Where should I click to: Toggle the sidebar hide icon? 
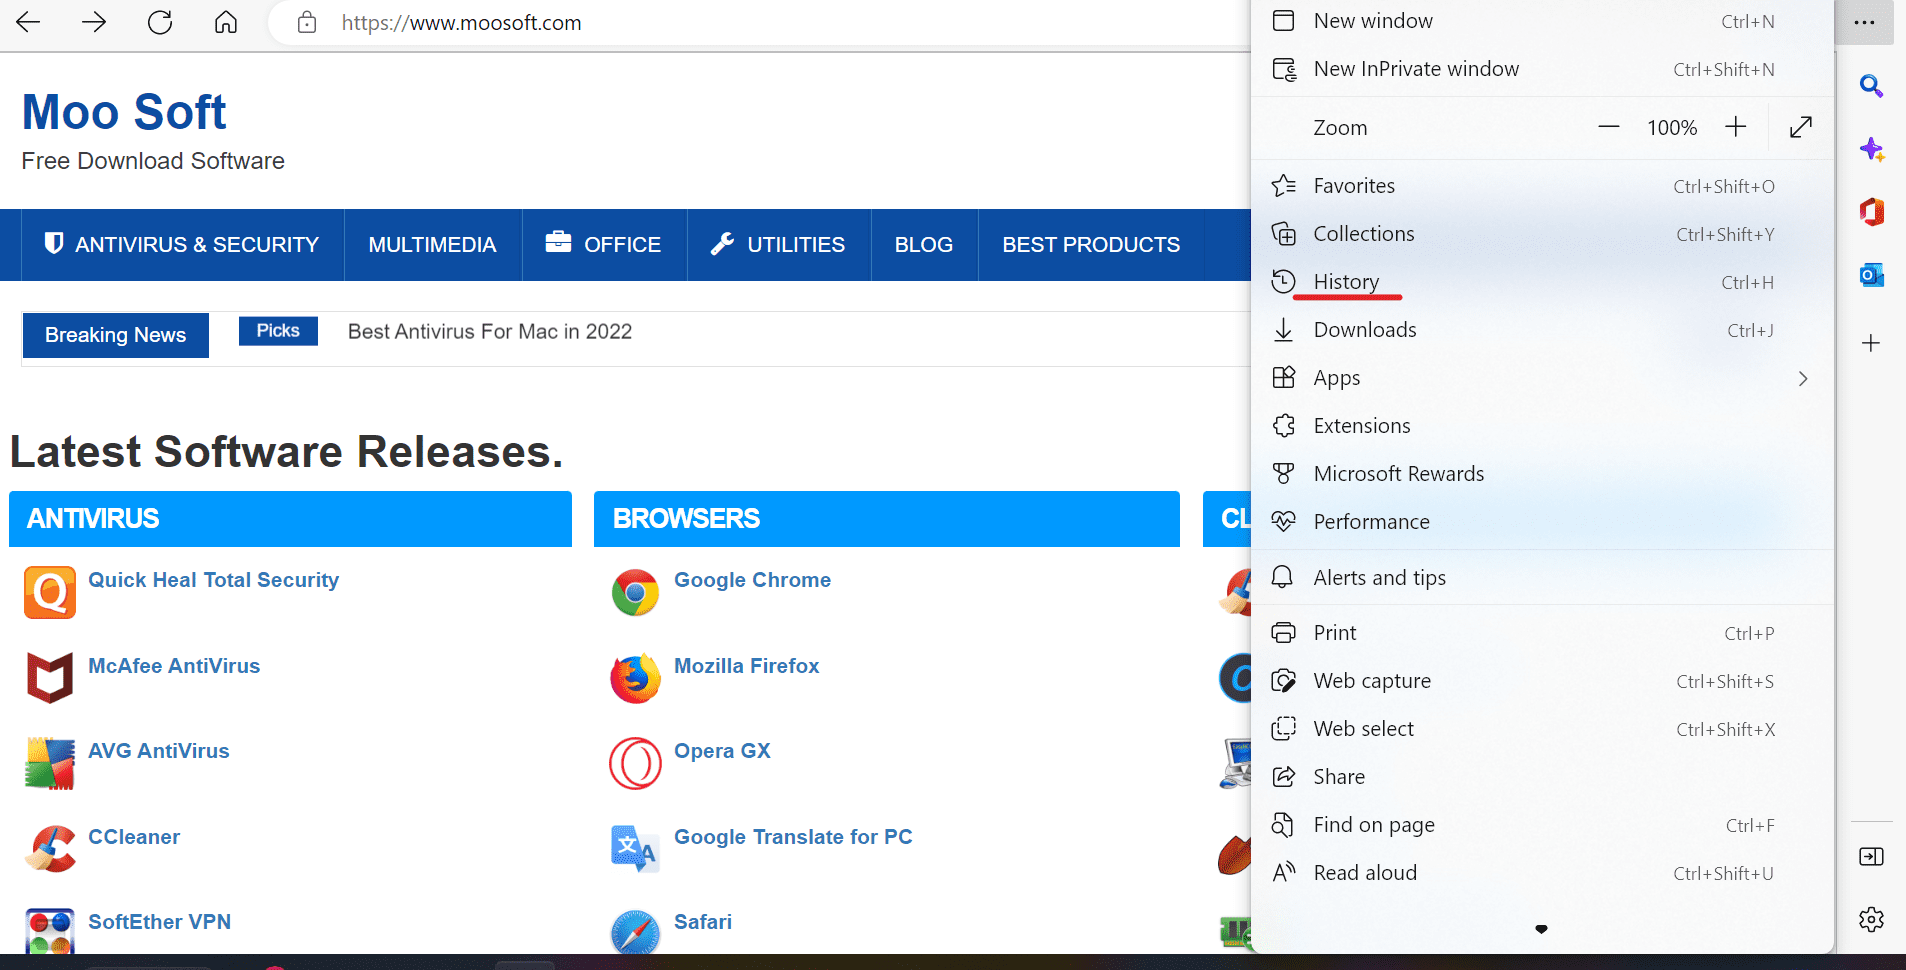click(1871, 856)
